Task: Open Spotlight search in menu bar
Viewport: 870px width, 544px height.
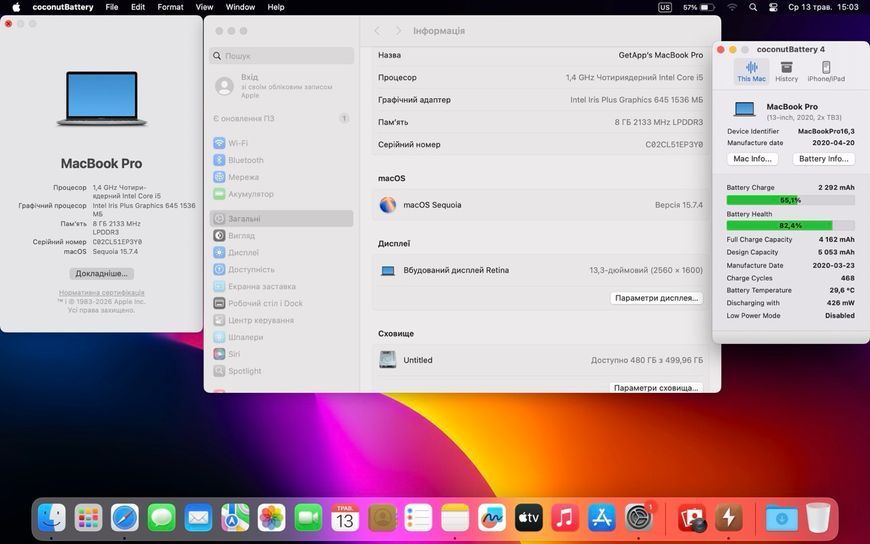Action: tap(753, 7)
